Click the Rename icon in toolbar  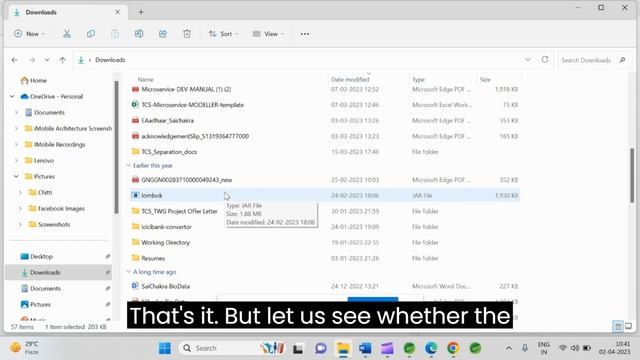pyautogui.click(x=139, y=34)
